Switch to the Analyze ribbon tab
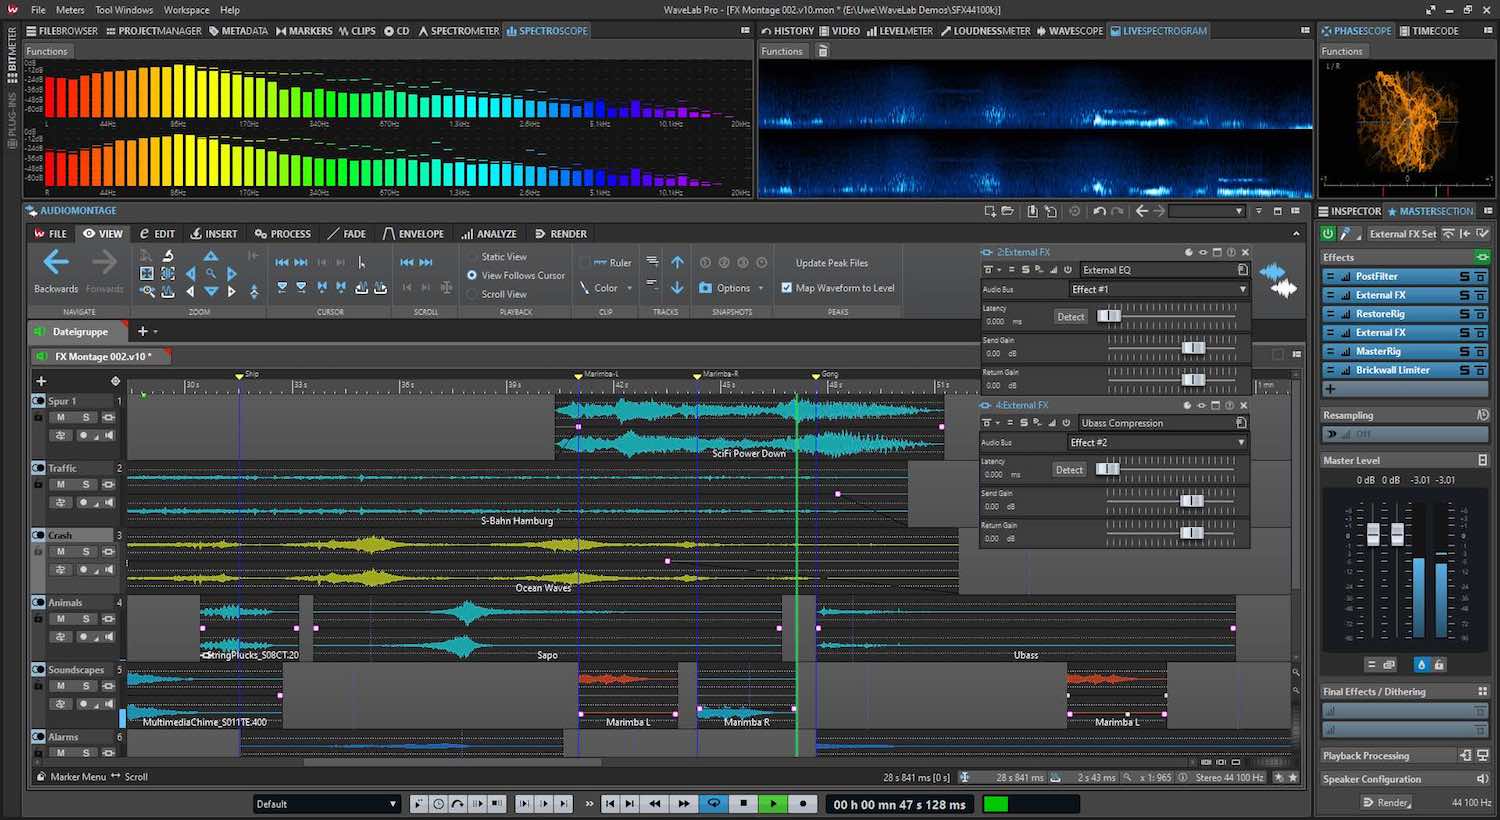Viewport: 1500px width, 820px height. tap(489, 234)
